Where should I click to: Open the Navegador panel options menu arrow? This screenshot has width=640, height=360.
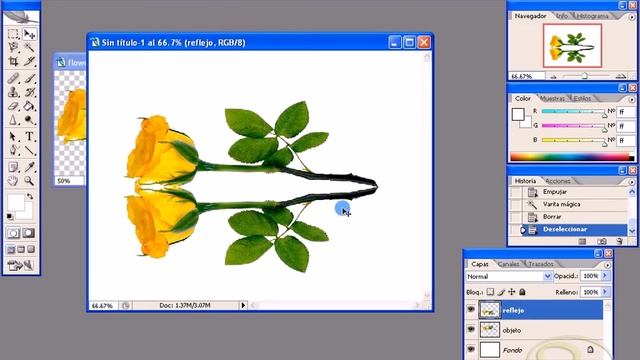pos(632,17)
